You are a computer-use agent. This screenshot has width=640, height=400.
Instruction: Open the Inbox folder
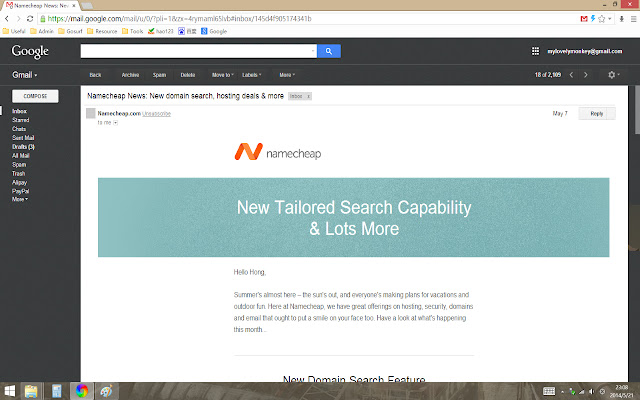point(19,111)
